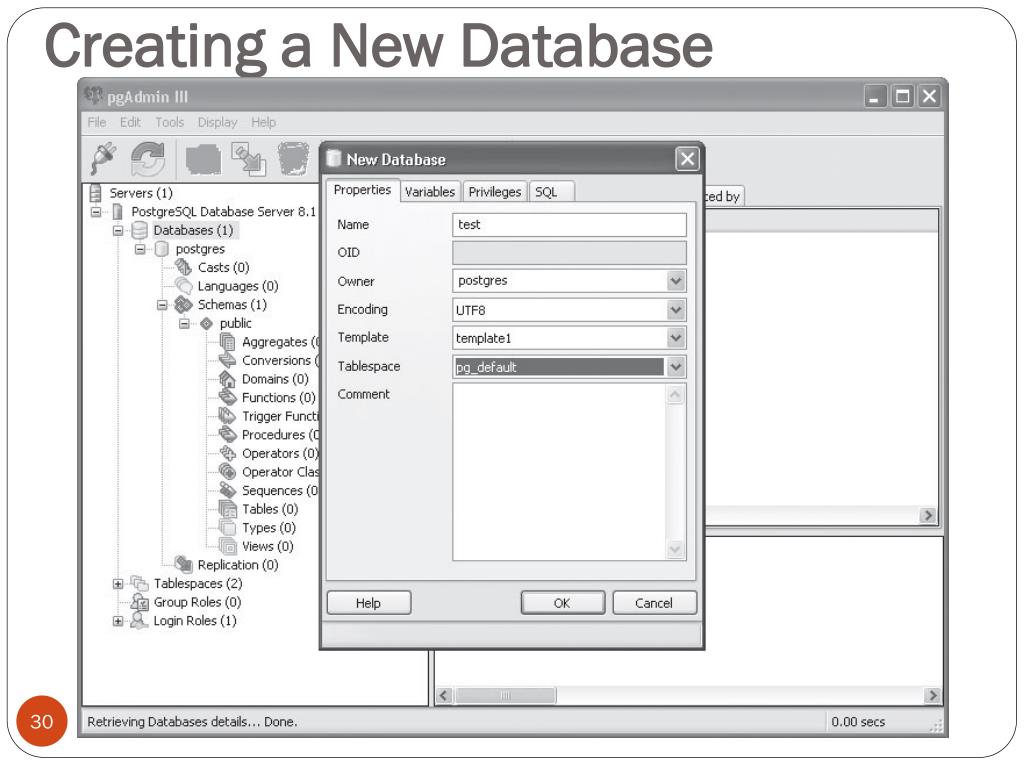
Task: Click the Group Roles node icon
Action: (140, 601)
